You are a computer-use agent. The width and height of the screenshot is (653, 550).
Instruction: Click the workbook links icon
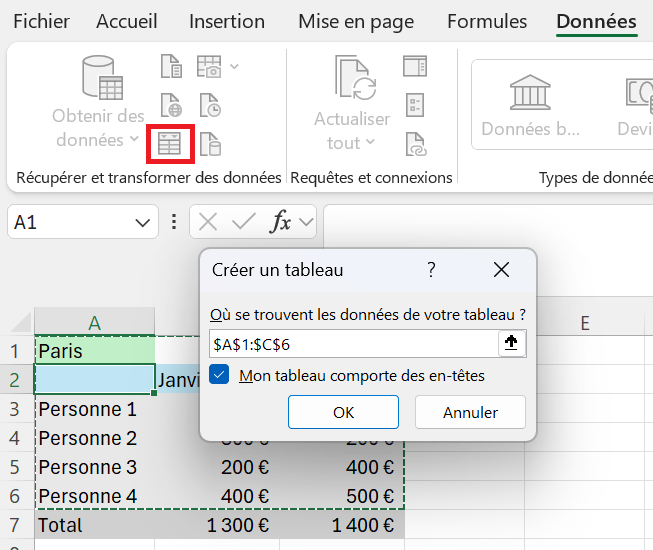(415, 145)
